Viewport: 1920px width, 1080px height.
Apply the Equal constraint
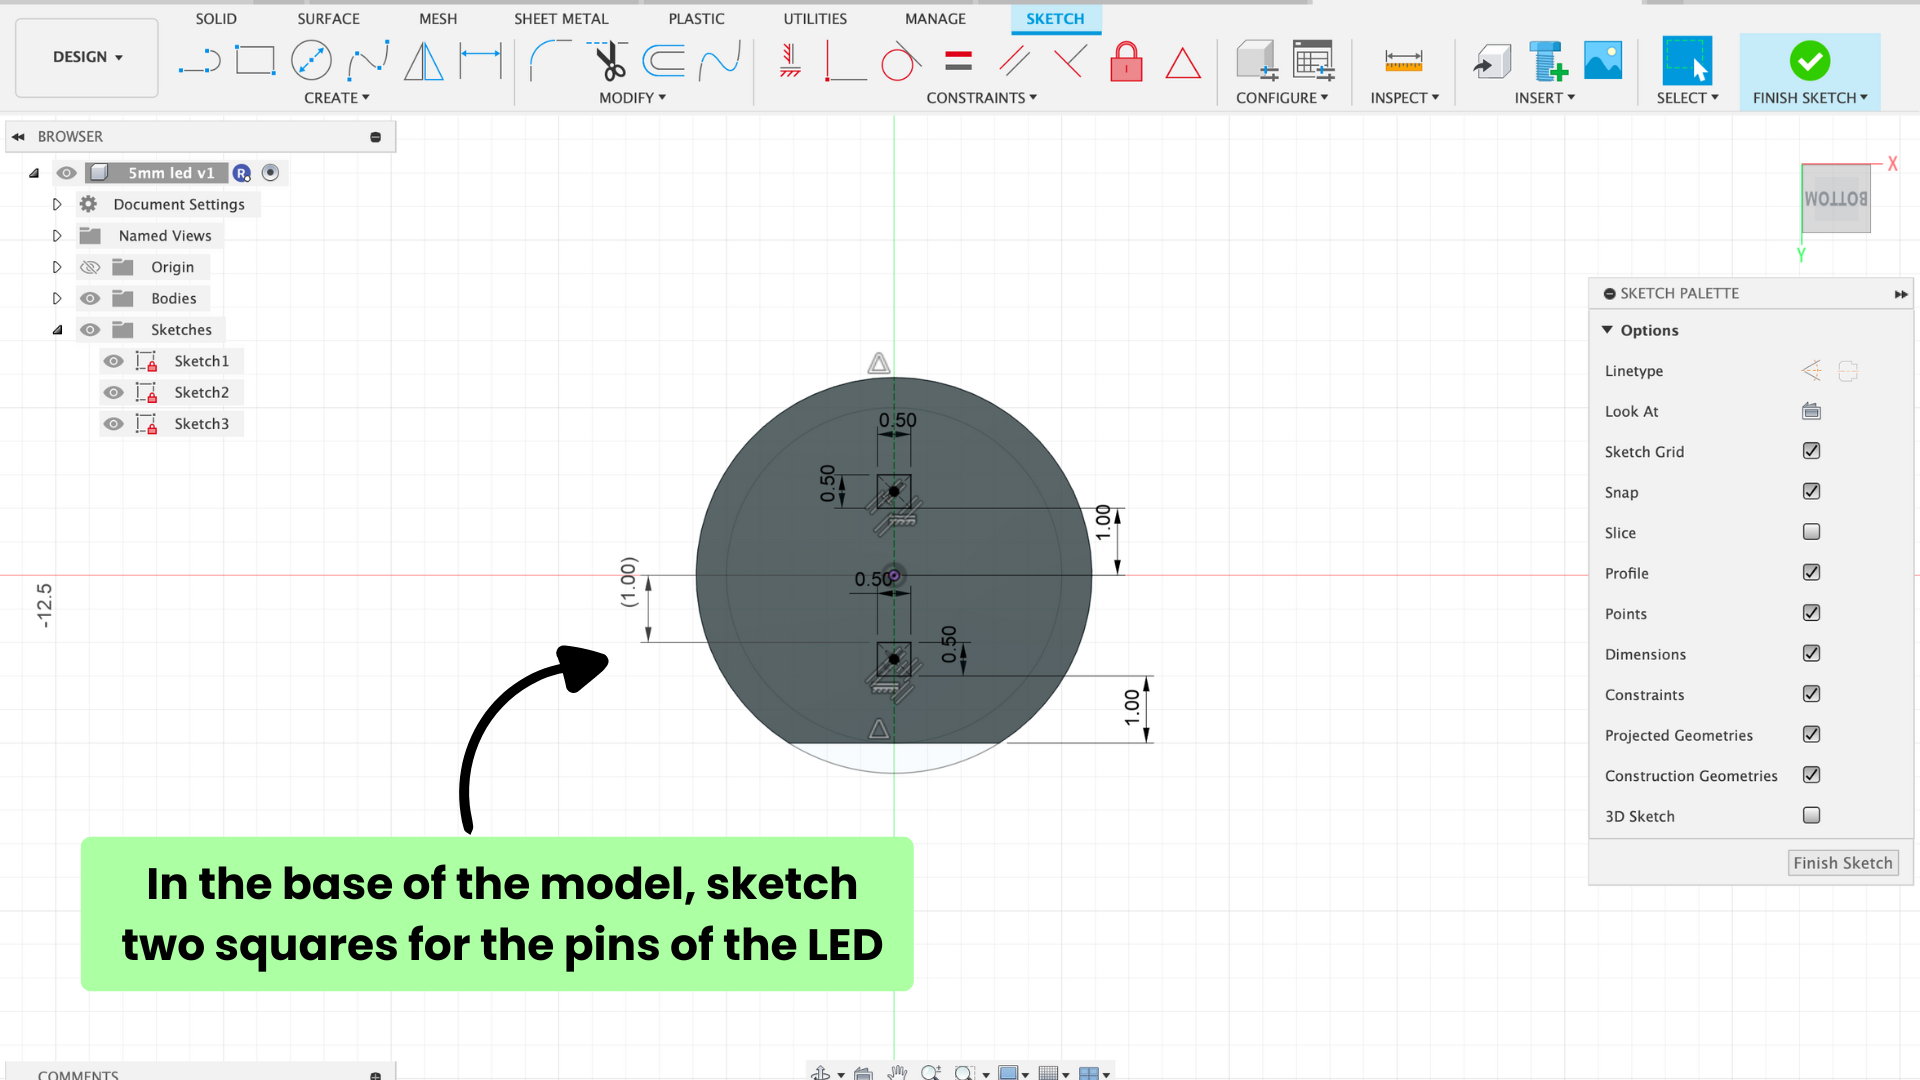958,61
